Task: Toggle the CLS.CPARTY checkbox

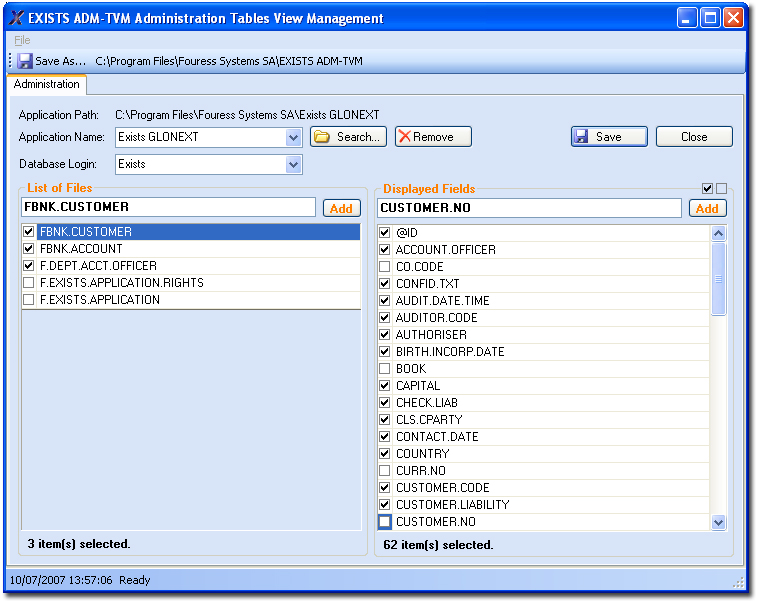Action: [x=385, y=420]
